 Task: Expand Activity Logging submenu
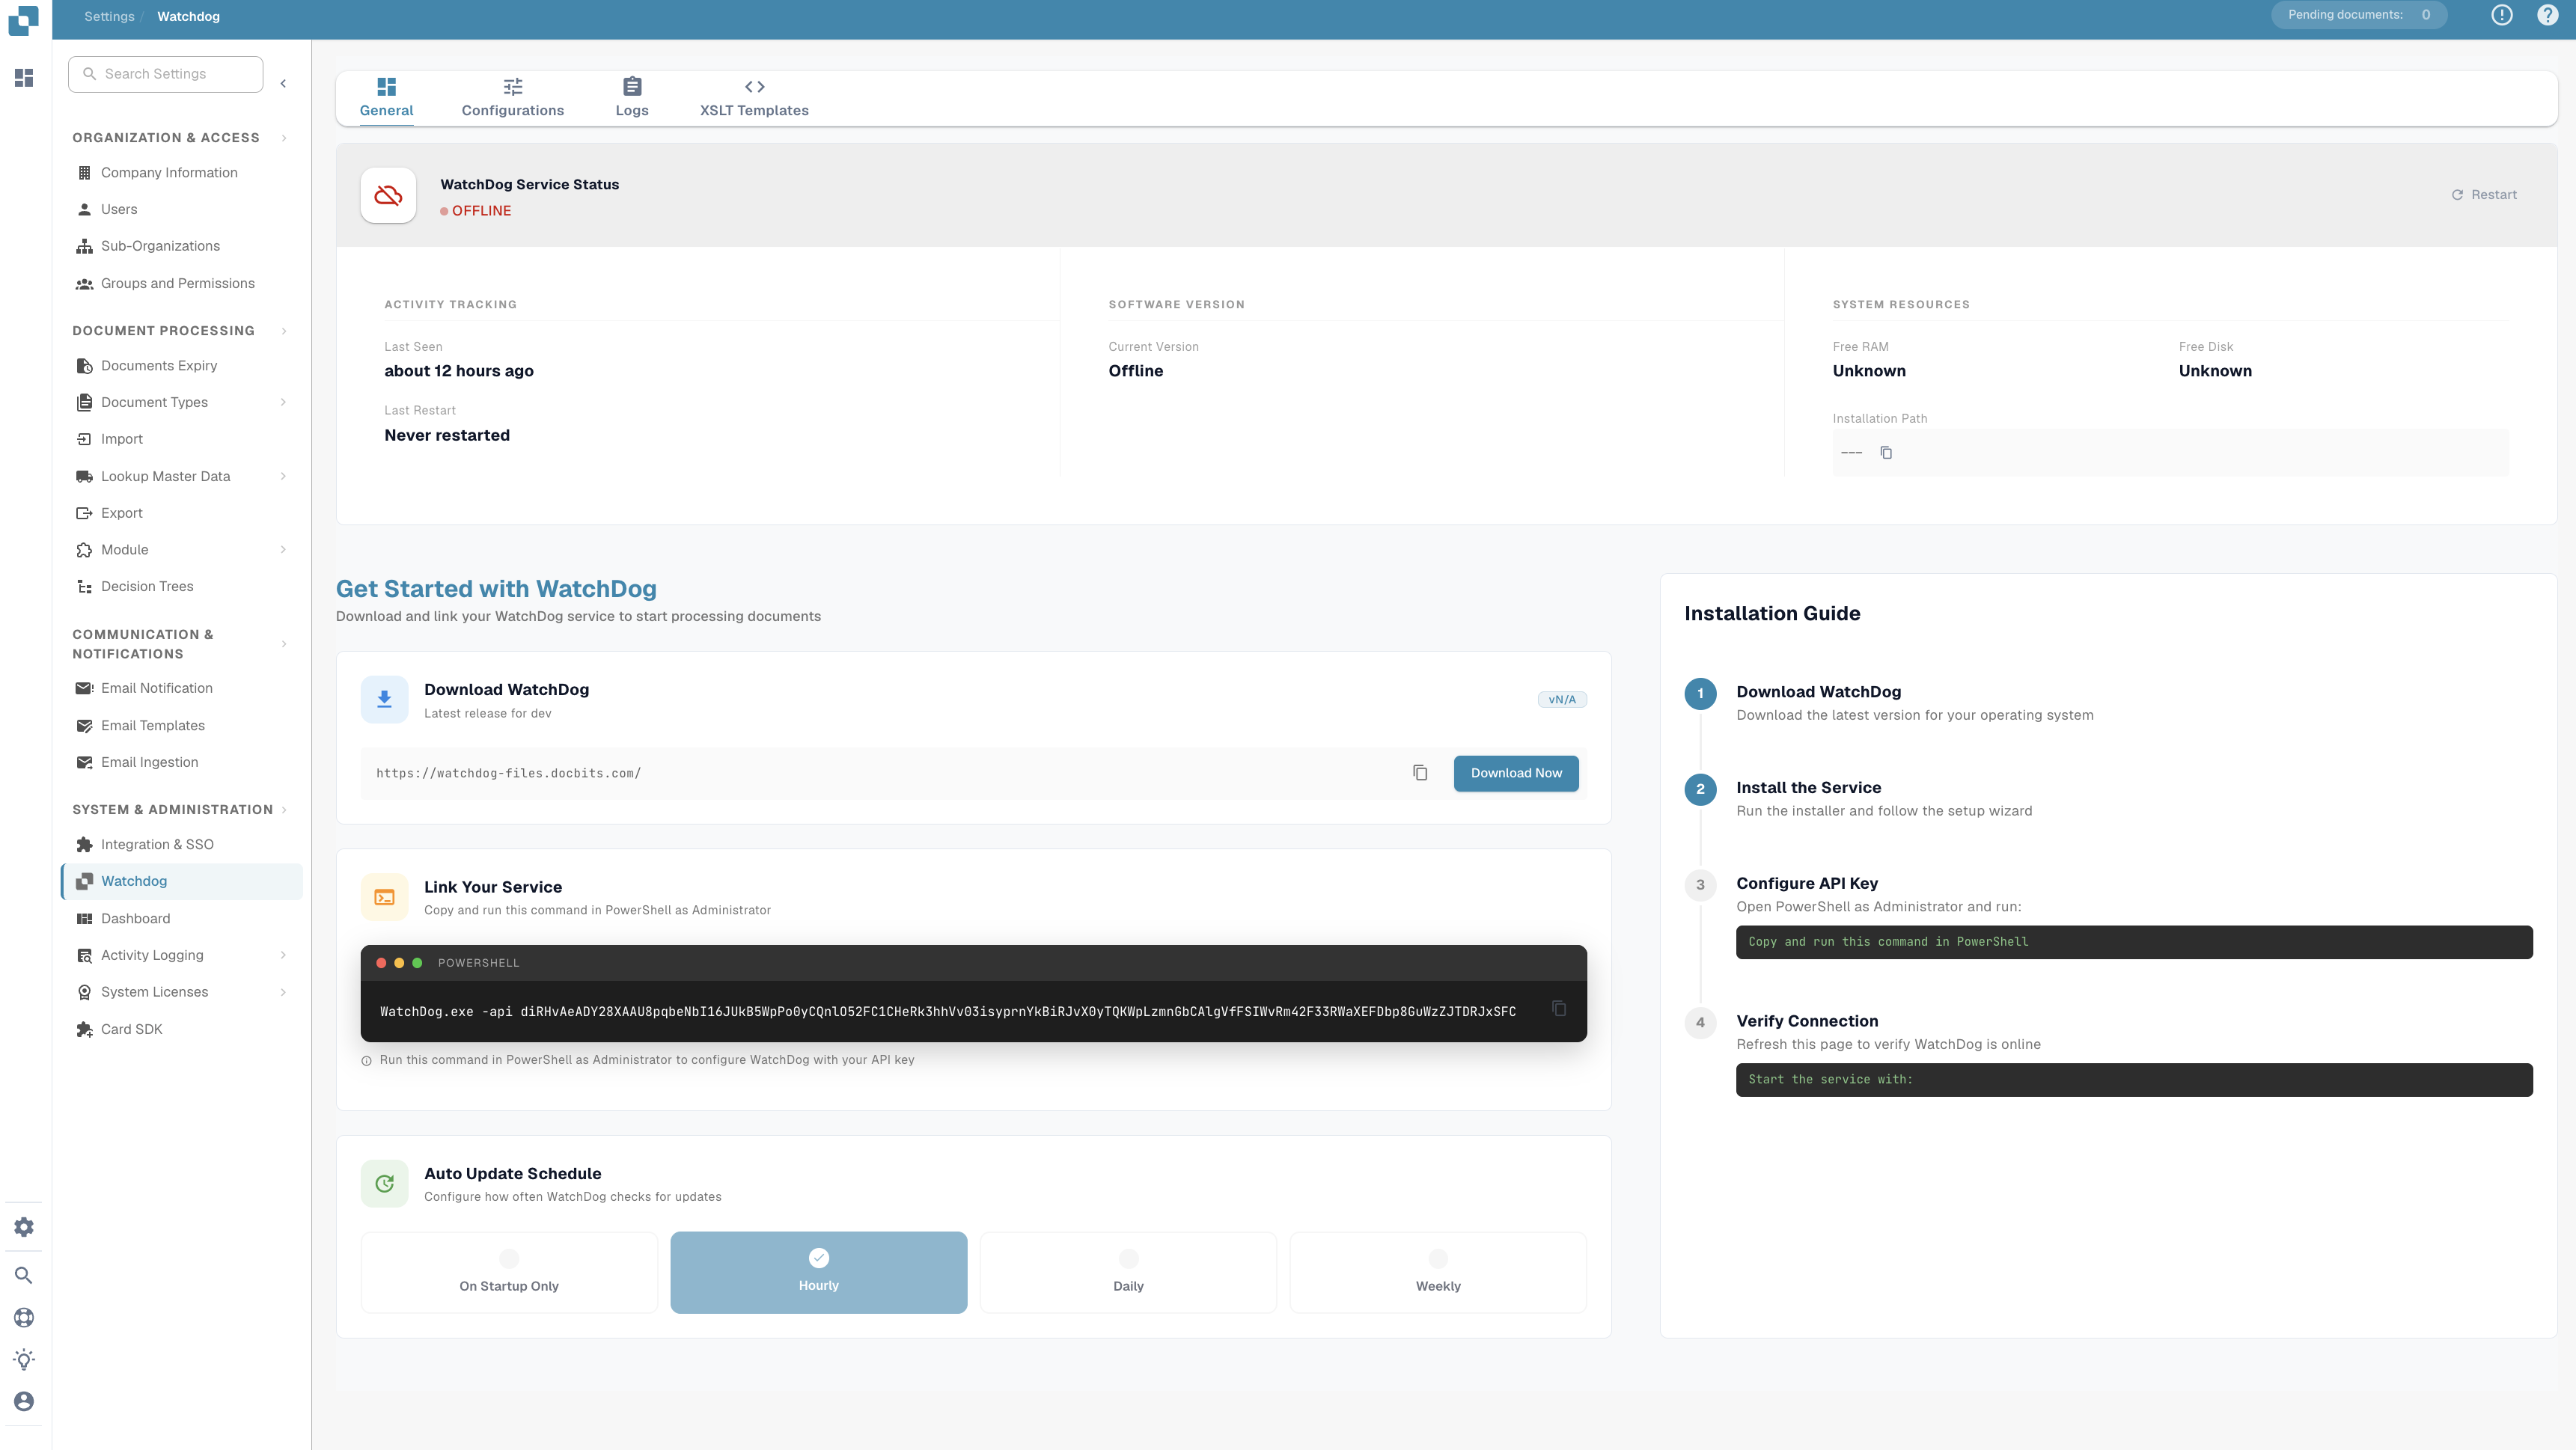tap(283, 955)
